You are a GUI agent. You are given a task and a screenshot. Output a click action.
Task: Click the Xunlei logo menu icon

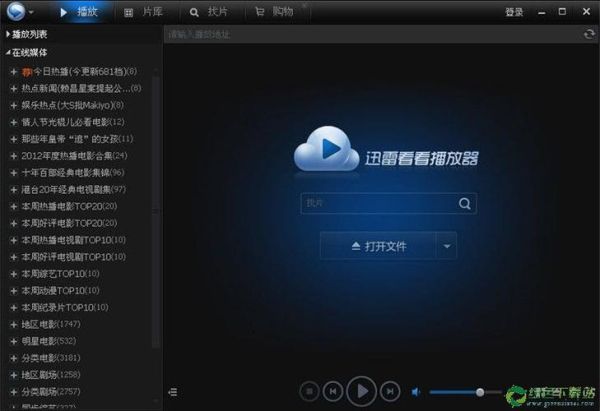pyautogui.click(x=16, y=12)
